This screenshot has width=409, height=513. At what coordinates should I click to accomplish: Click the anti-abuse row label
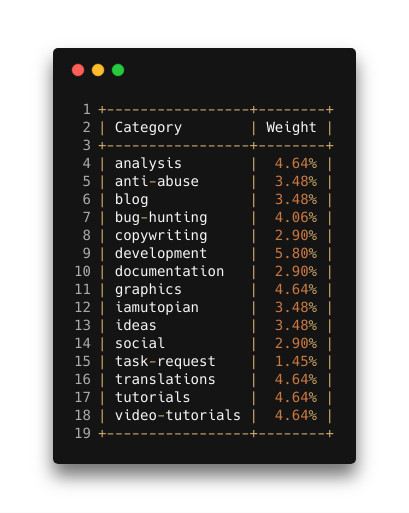point(157,181)
